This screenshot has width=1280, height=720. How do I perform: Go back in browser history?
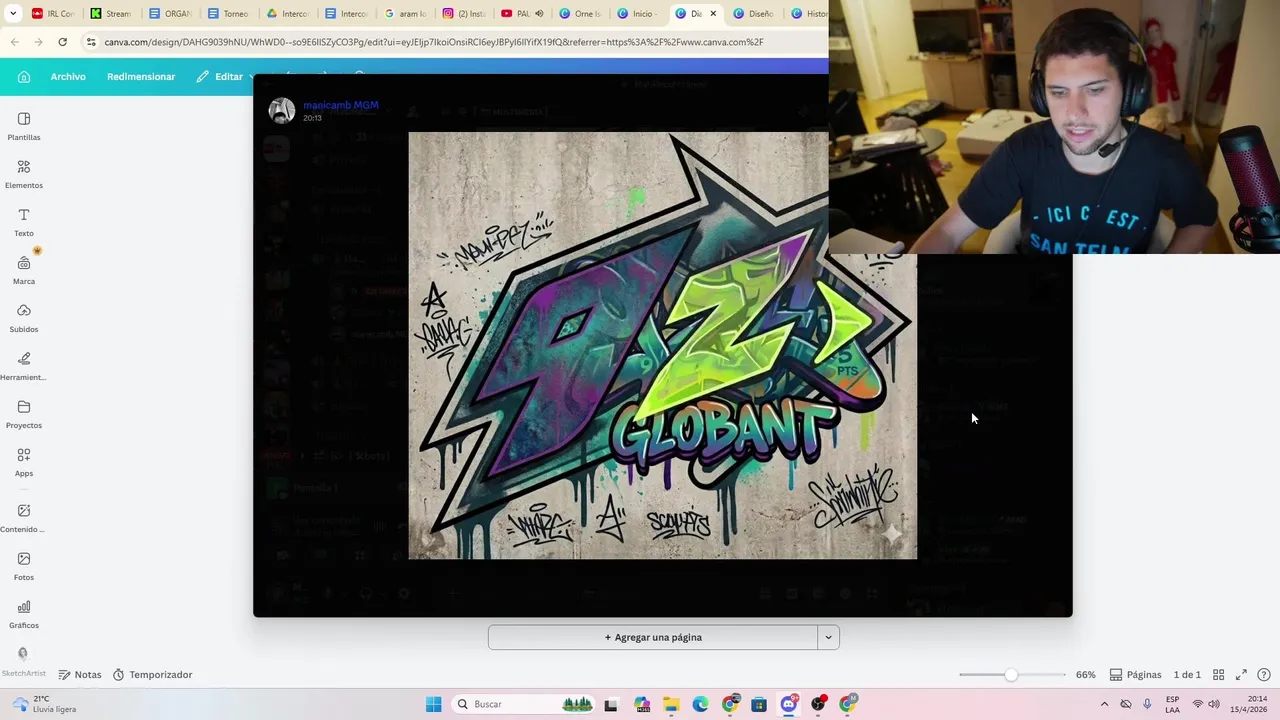pyautogui.click(x=14, y=42)
